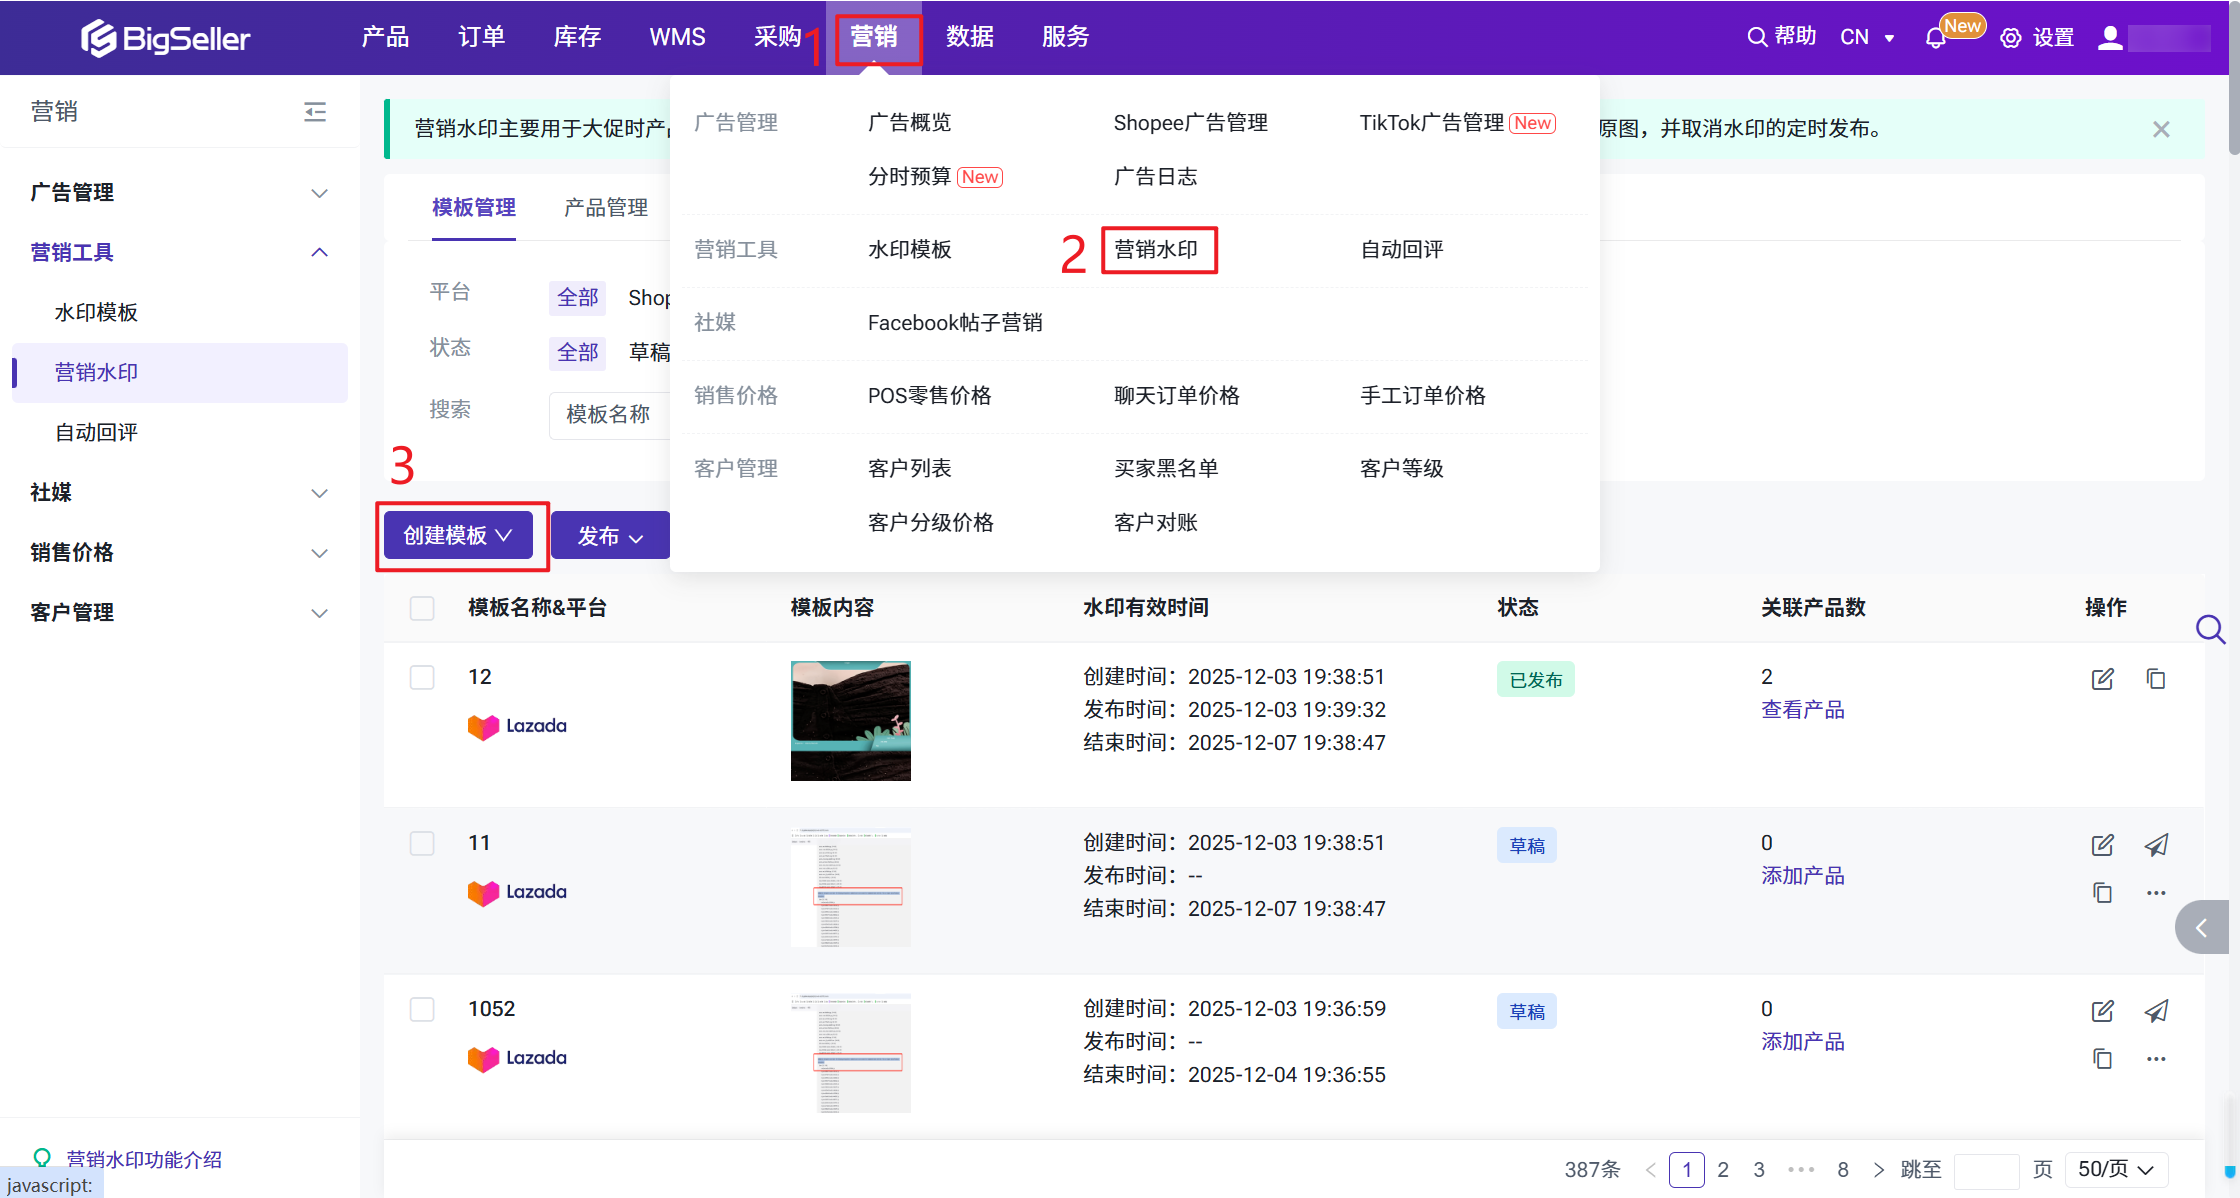Collapse the sidebar using the menu-fold icon
The height and width of the screenshot is (1198, 2240).
[x=315, y=111]
